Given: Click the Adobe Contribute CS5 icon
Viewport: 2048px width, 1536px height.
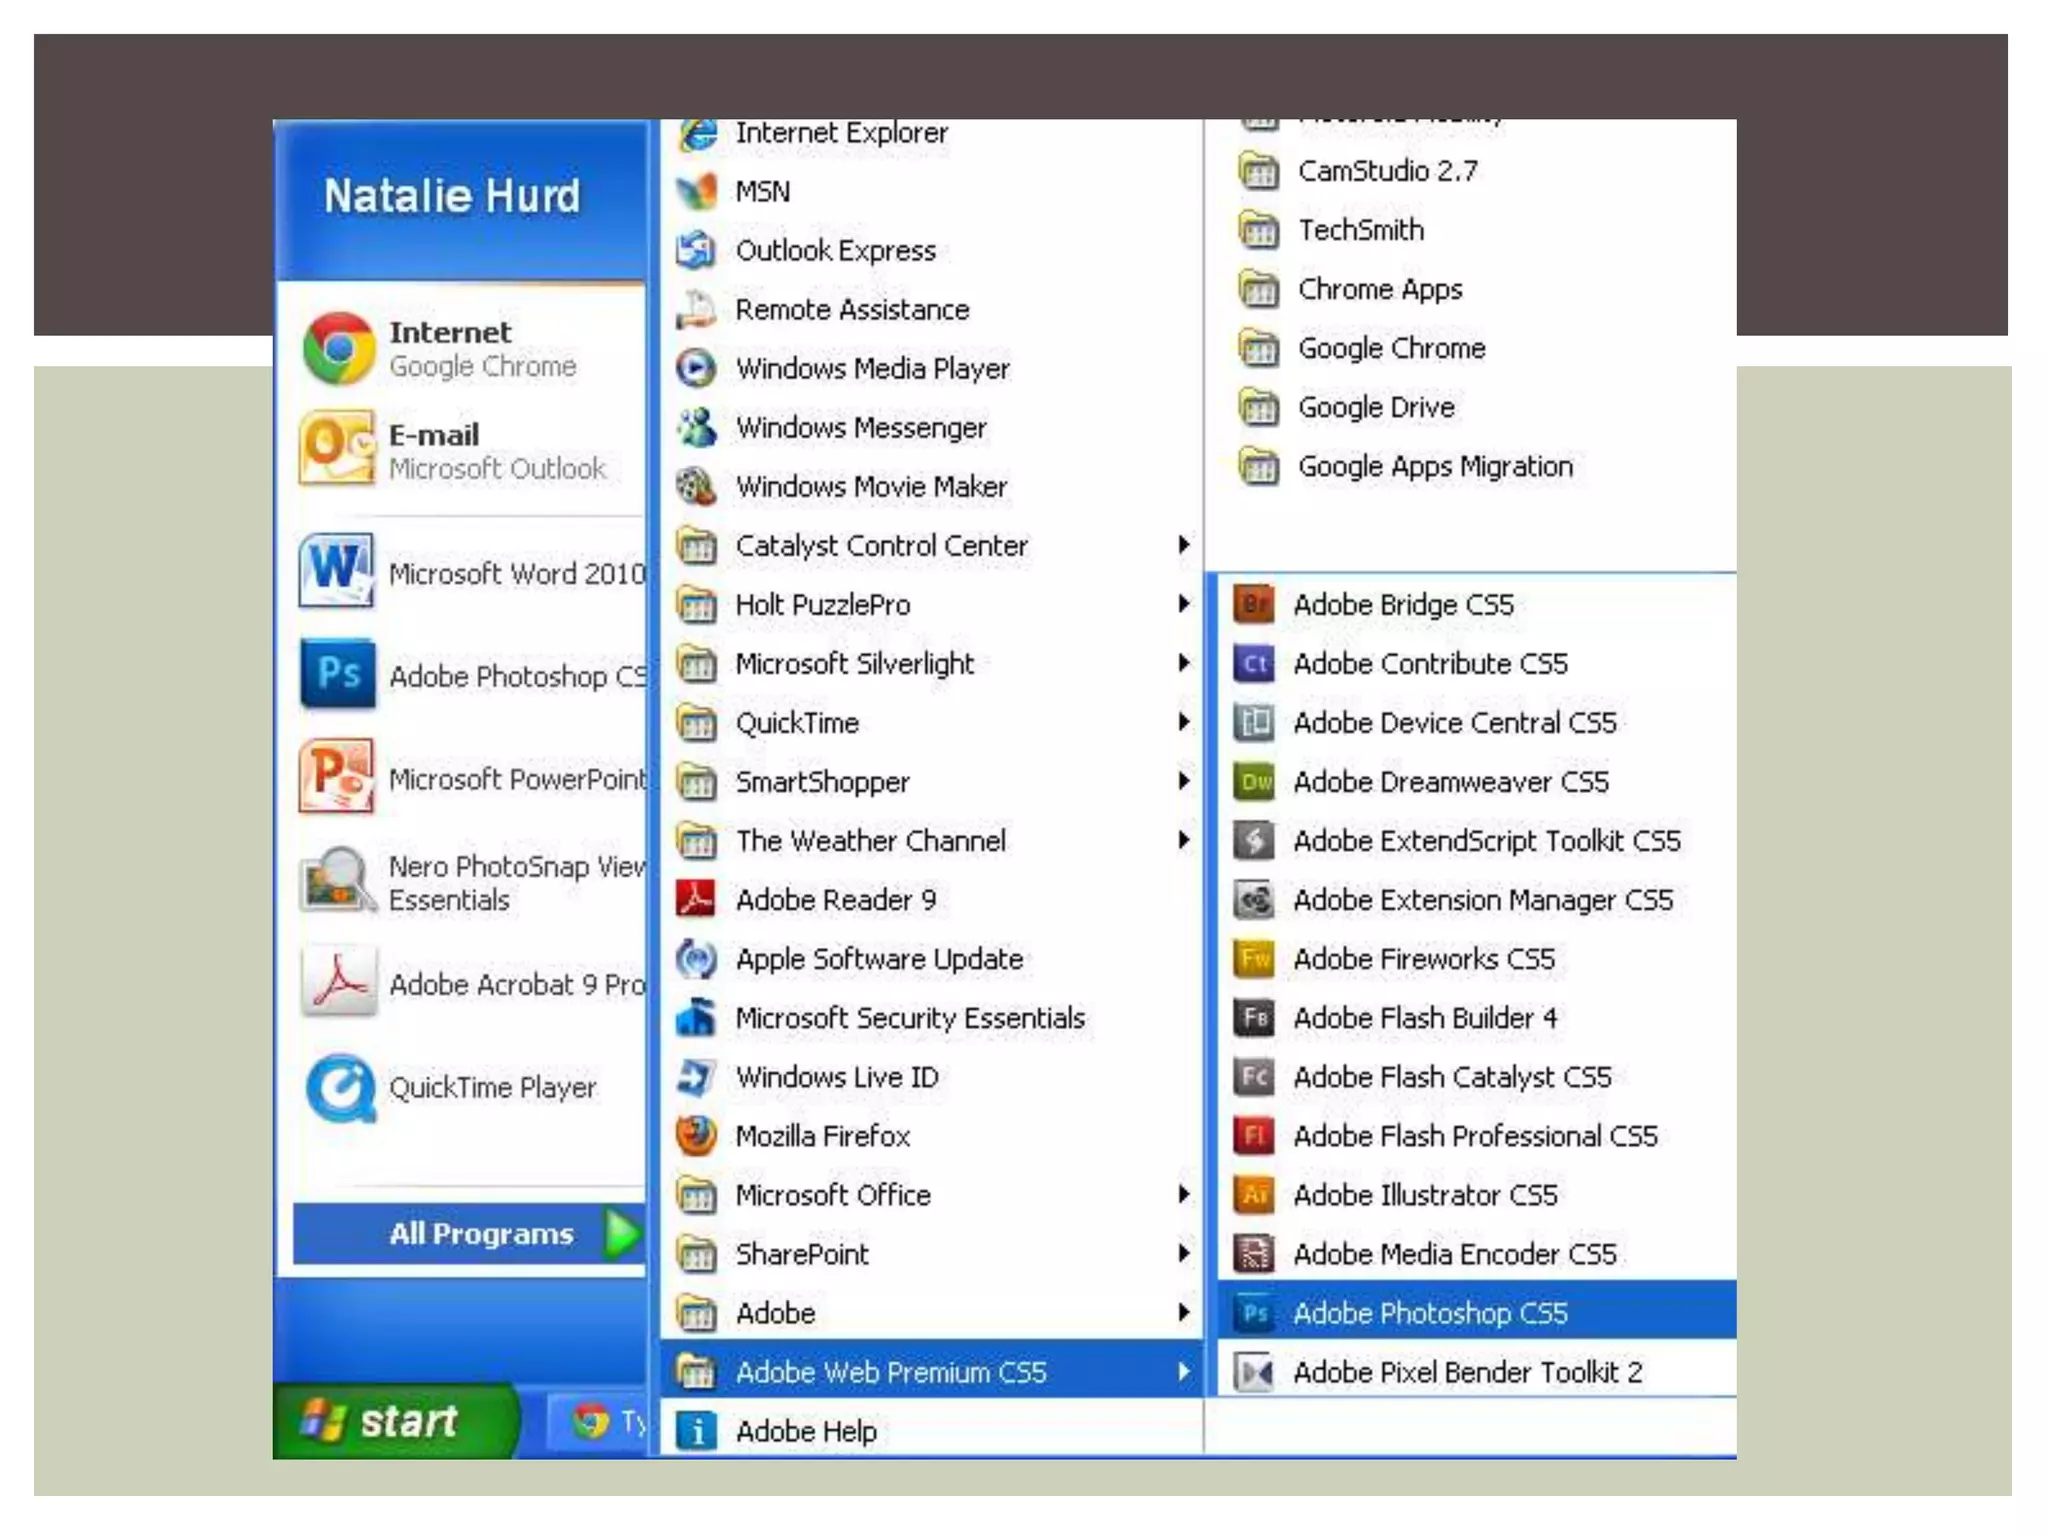Looking at the screenshot, I should 1254,664.
